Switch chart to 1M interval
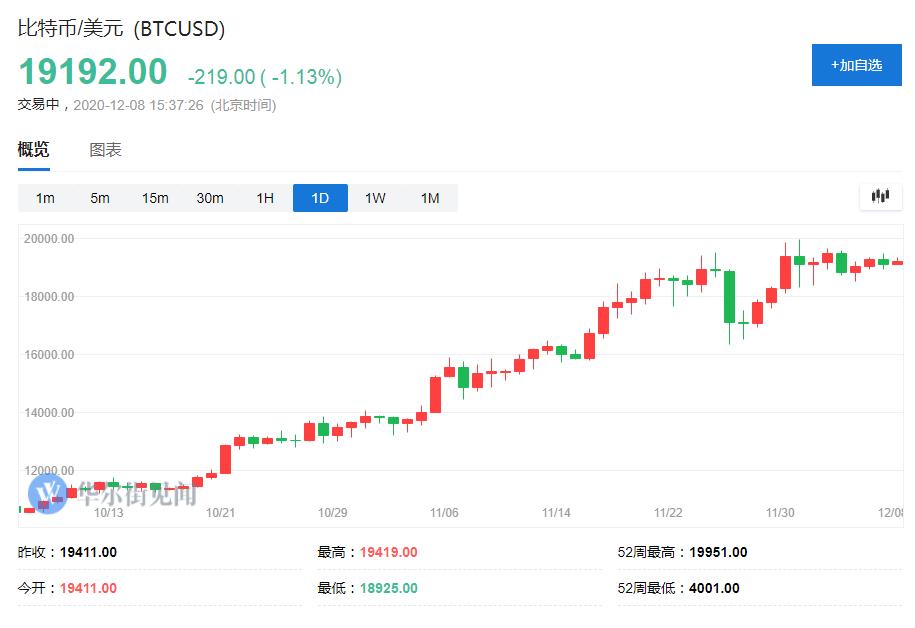 click(430, 198)
